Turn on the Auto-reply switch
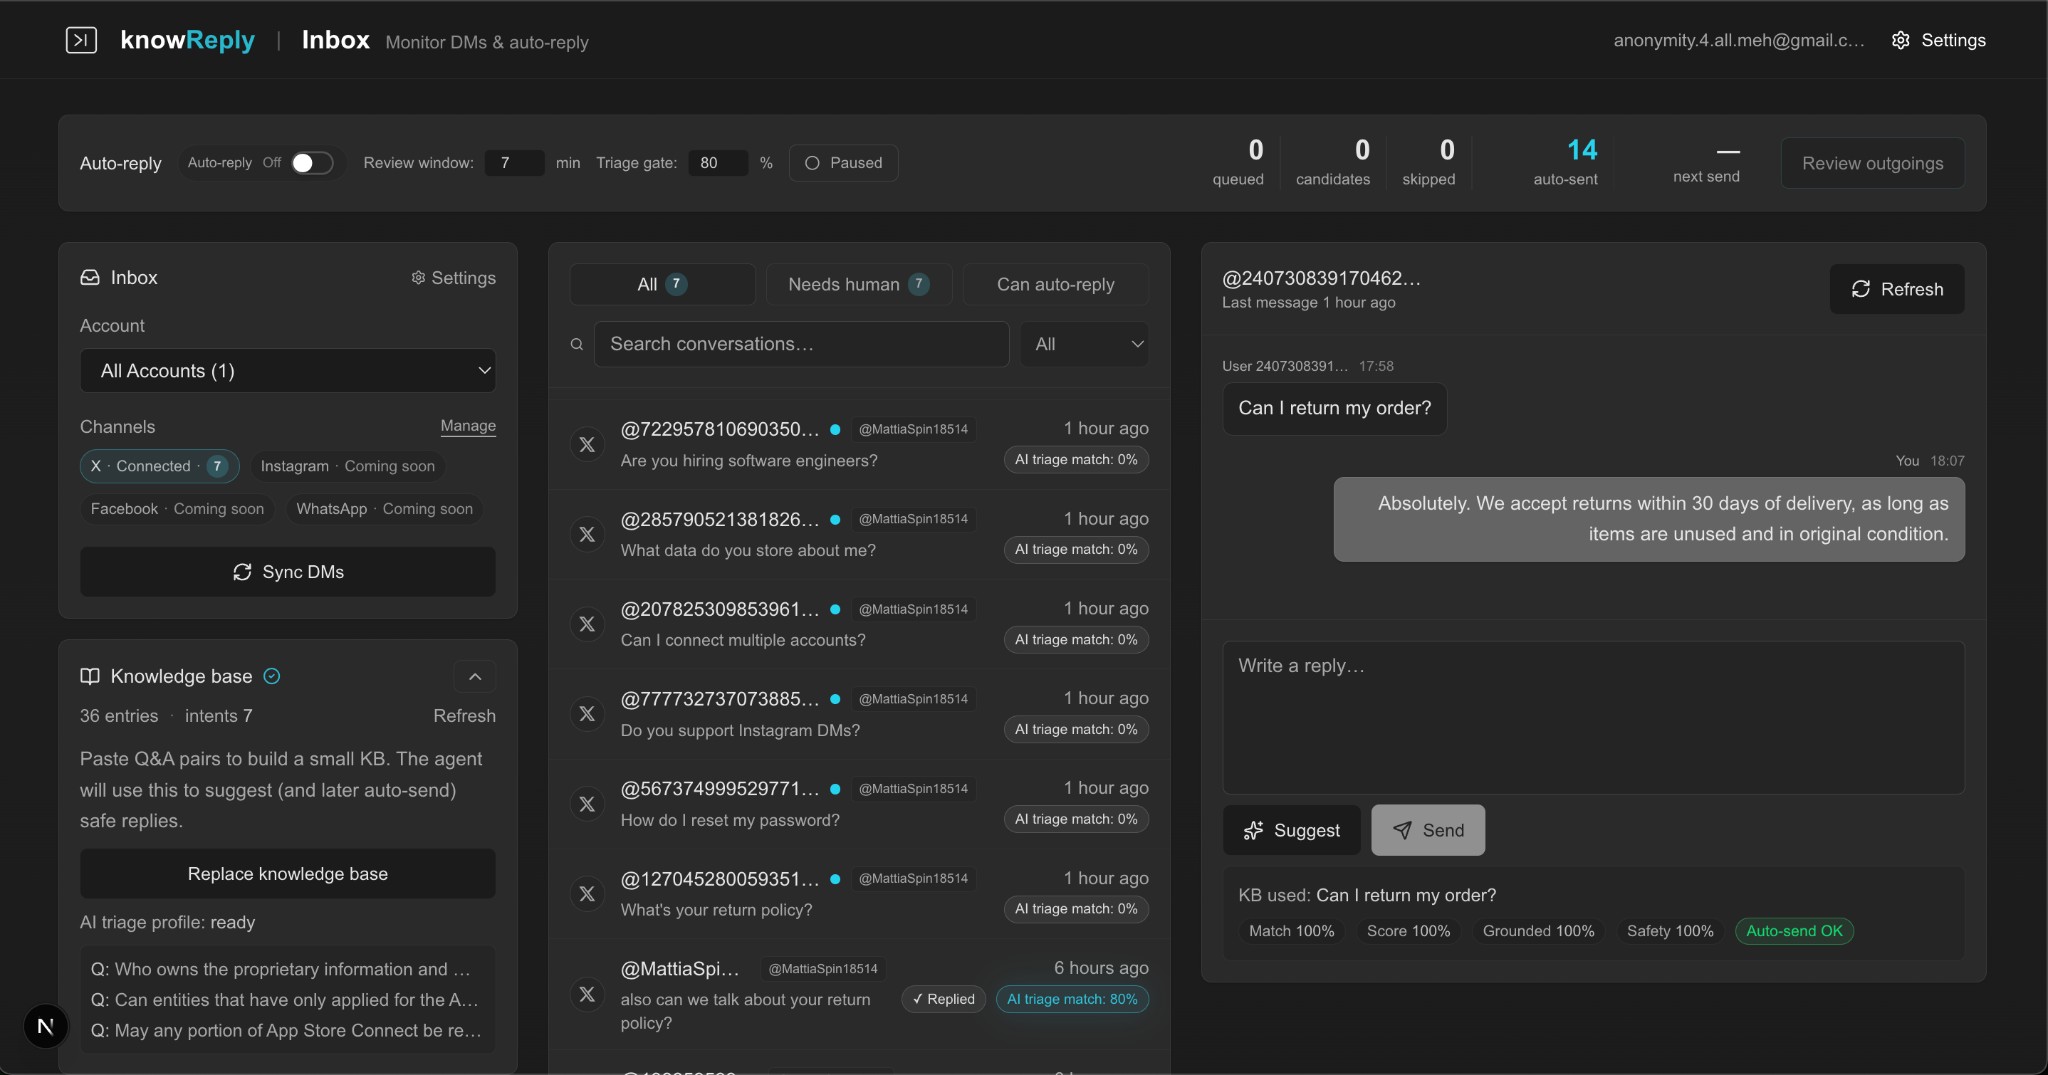Viewport: 2048px width, 1075px height. point(311,163)
